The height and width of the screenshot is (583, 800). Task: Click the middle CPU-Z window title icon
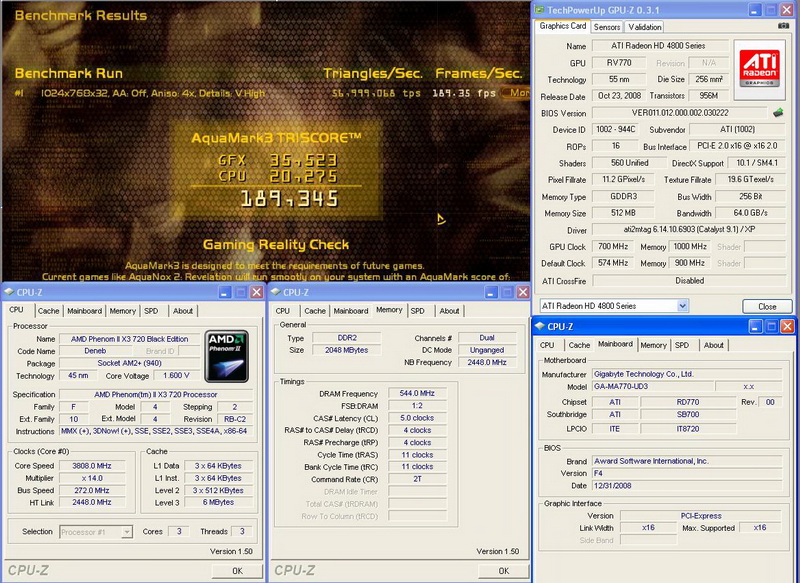(x=276, y=292)
